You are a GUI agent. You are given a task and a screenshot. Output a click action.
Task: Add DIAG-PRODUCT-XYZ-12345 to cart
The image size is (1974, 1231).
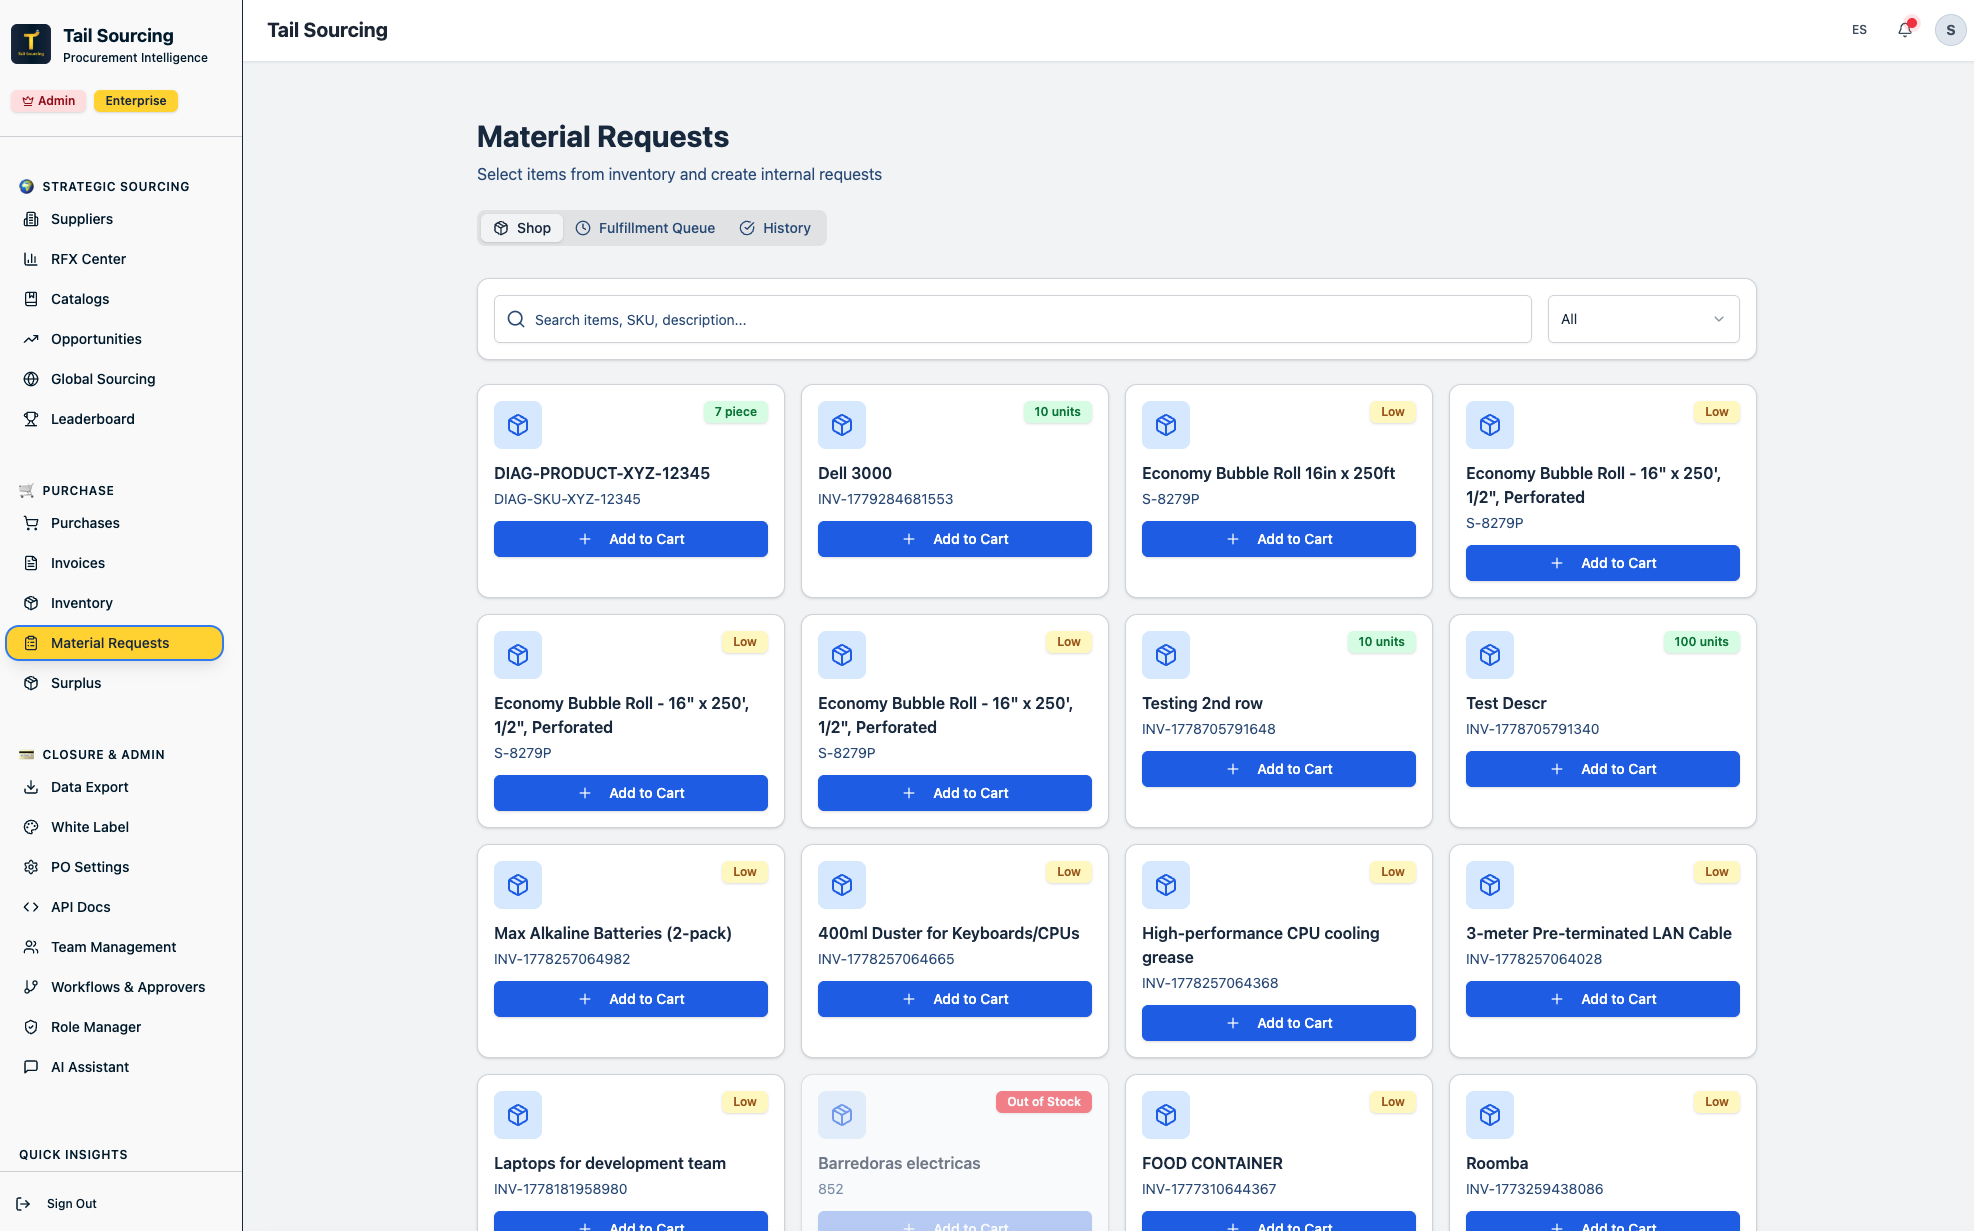coord(631,539)
